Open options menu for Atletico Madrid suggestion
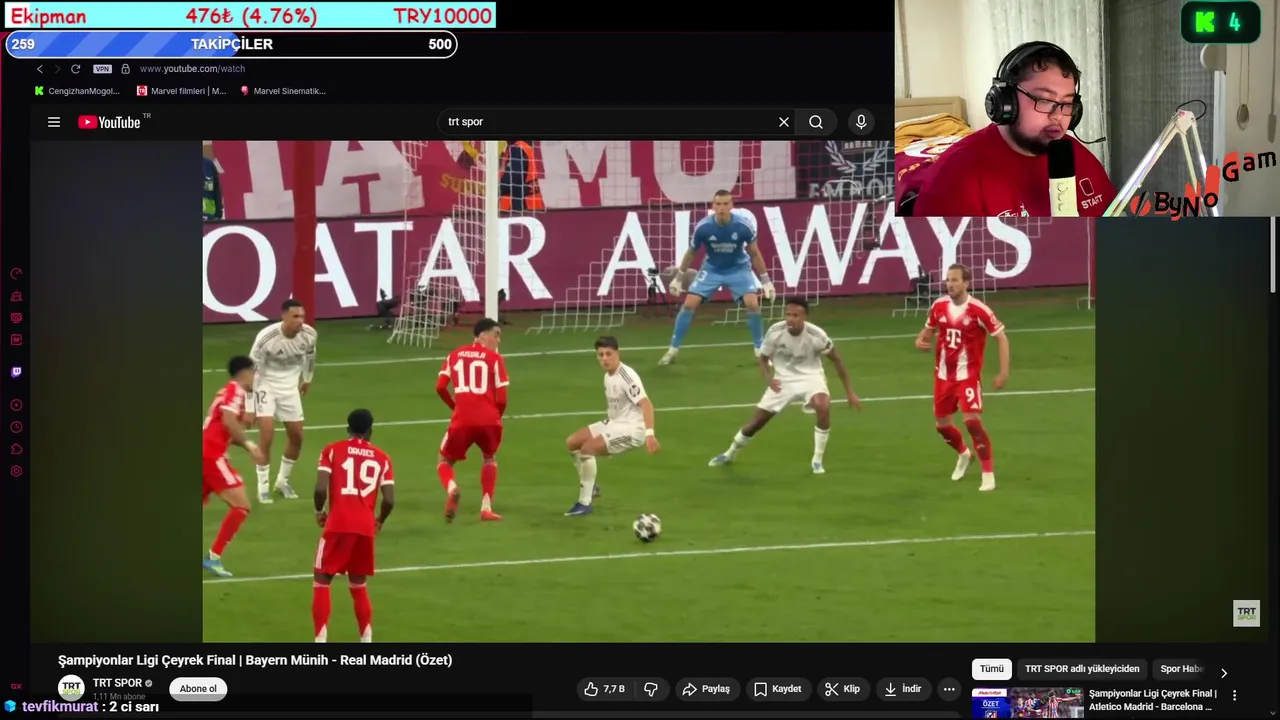Viewport: 1280px width, 720px height. tap(1234, 695)
